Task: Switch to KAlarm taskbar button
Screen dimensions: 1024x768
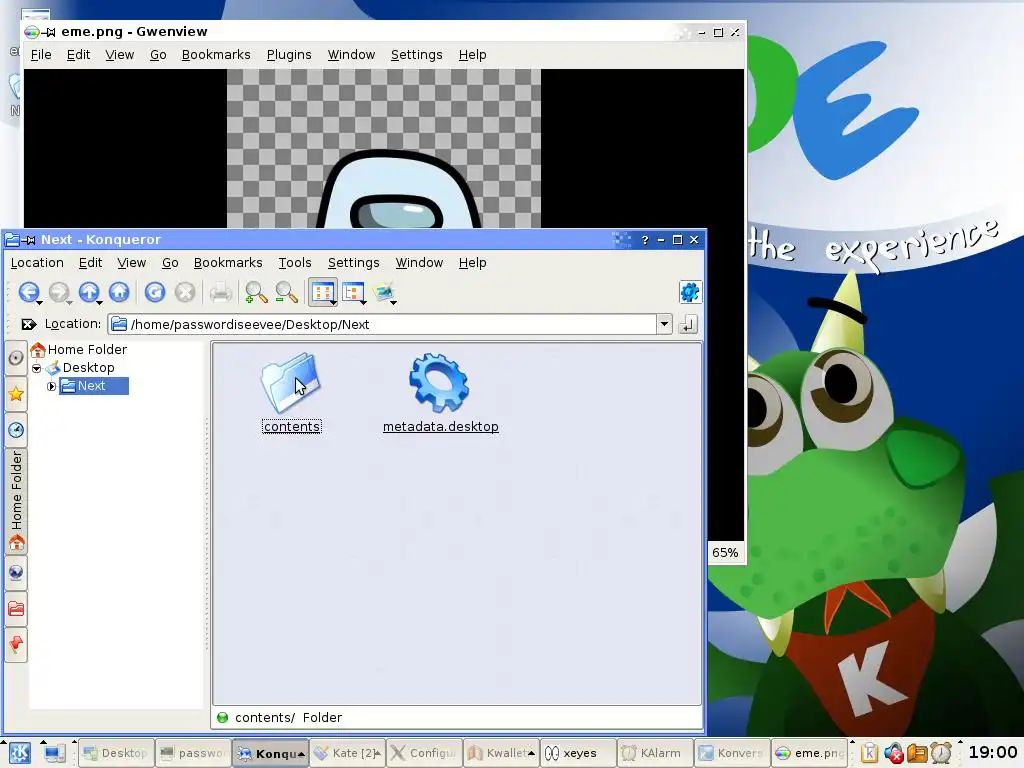Action: (654, 753)
